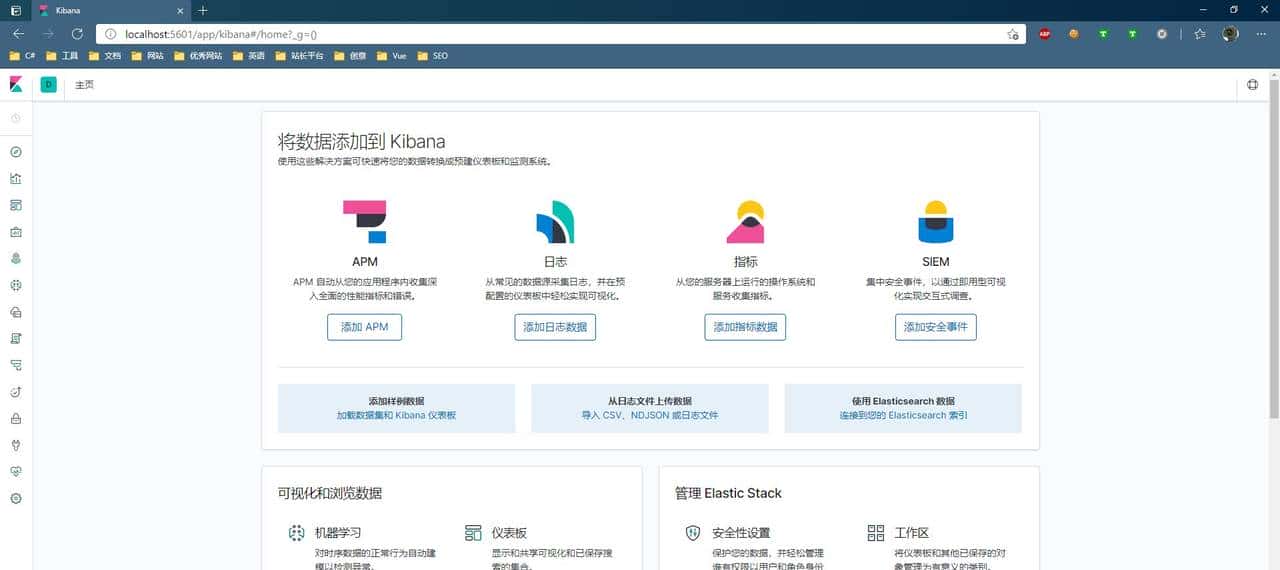
Task: Click the SIEM logo graphic
Action: (x=936, y=222)
